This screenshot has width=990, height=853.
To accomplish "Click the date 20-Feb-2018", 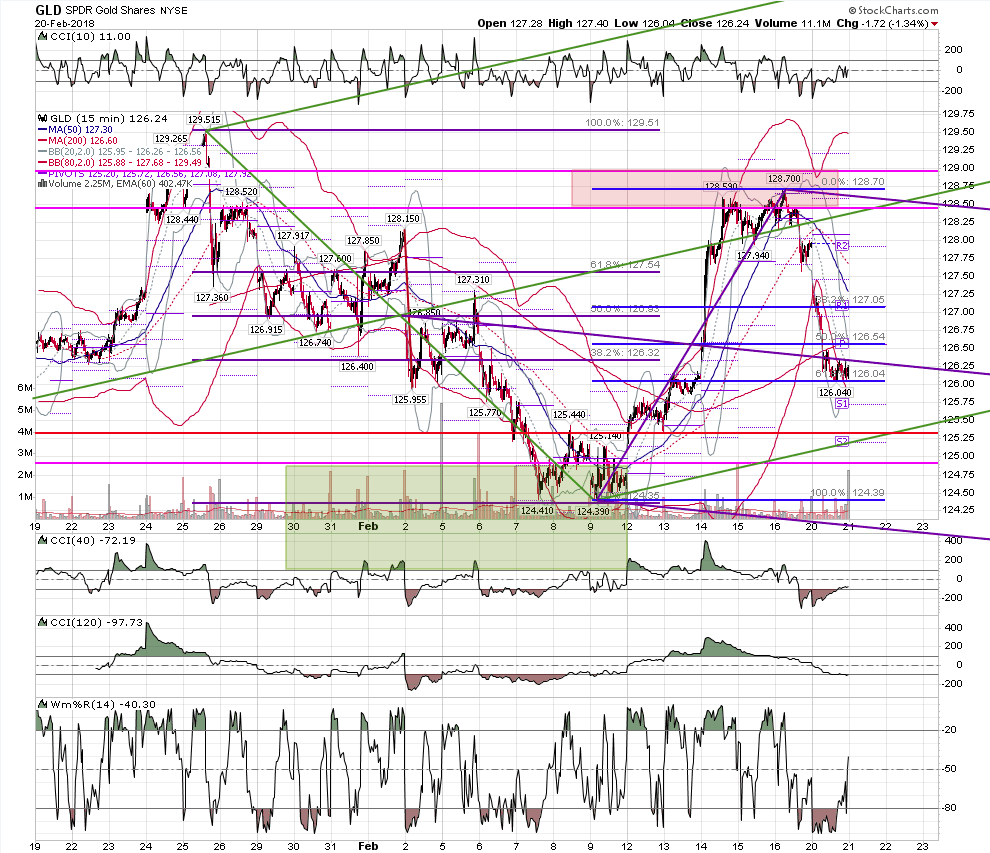I will [64, 23].
